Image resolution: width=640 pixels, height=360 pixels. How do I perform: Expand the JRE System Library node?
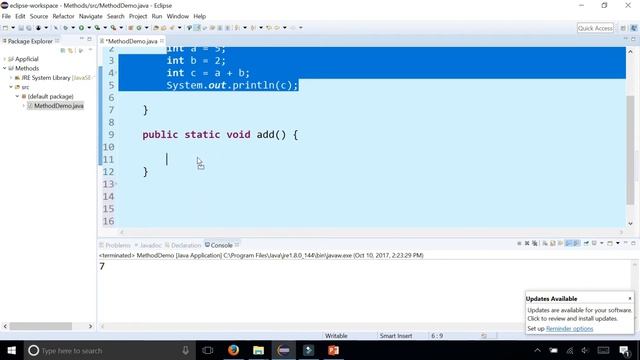point(11,78)
